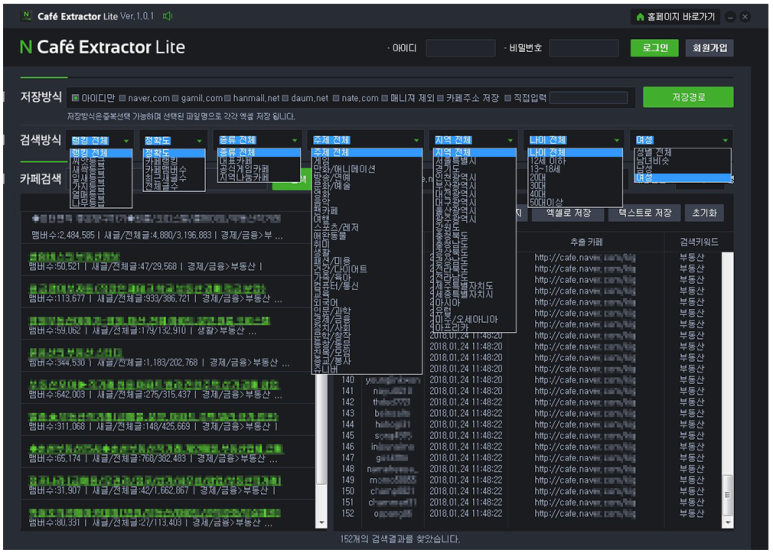773x553 pixels.
Task: Open the 나이 전체 combo box
Action: (x=574, y=140)
